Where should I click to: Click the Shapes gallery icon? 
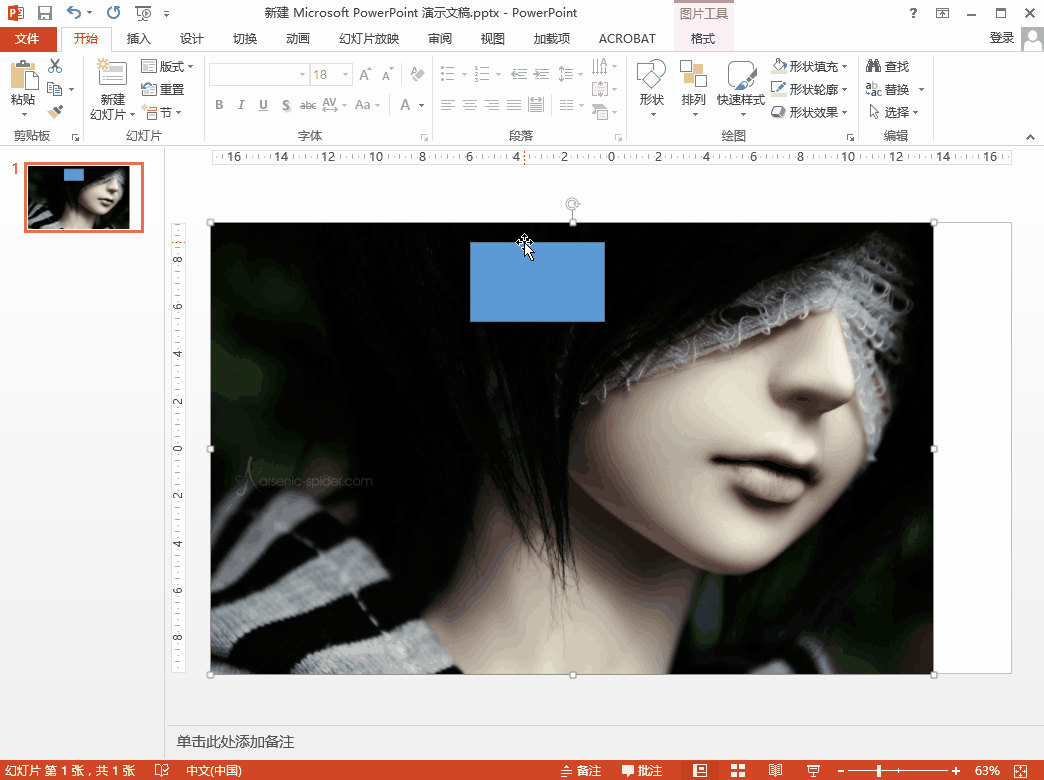[651, 74]
